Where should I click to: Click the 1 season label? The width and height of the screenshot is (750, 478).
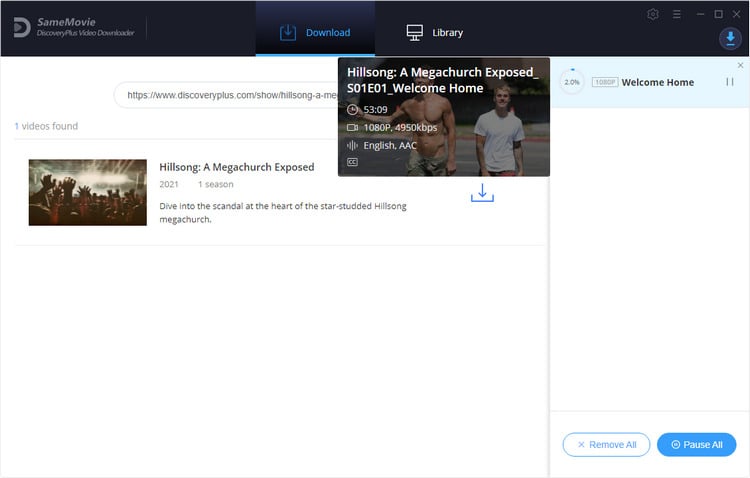click(x=216, y=184)
